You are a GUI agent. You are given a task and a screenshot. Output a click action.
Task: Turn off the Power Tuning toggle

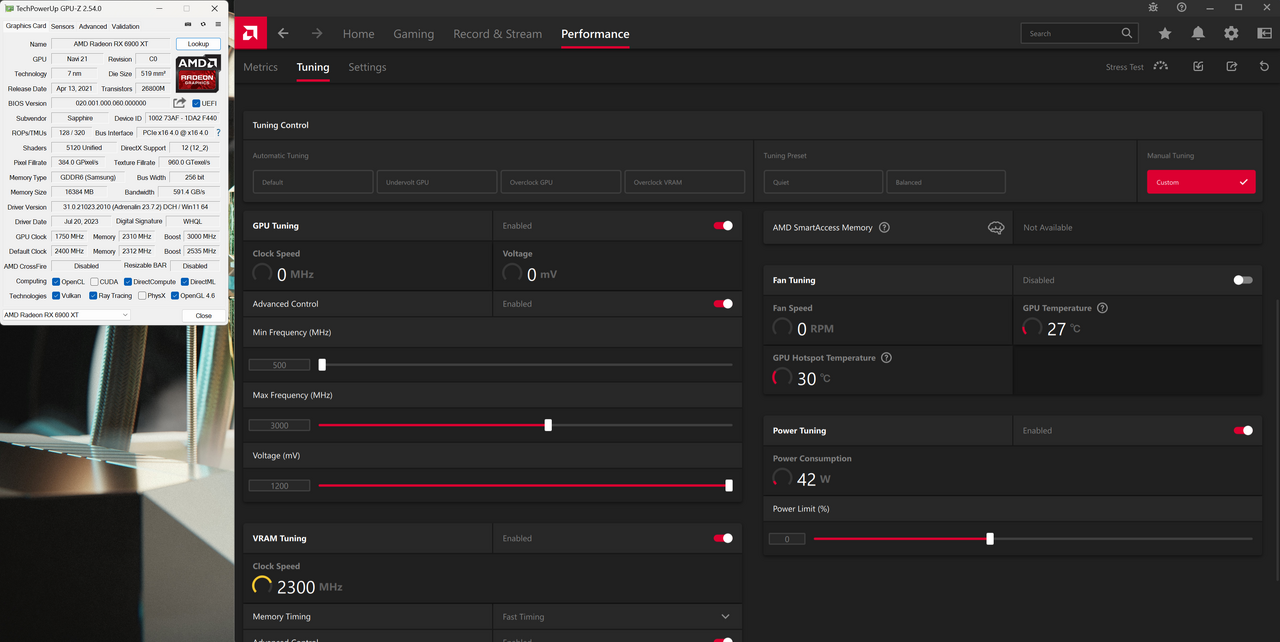[x=1243, y=431]
